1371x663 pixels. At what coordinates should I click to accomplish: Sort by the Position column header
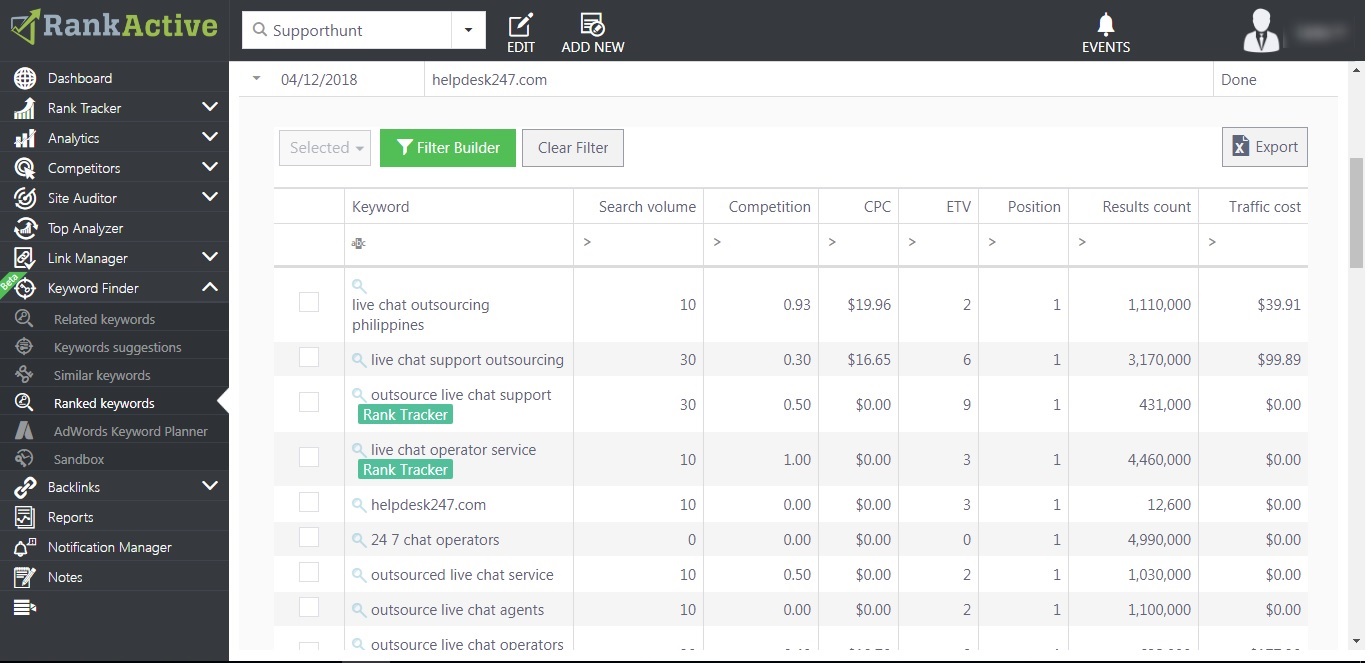(1034, 207)
